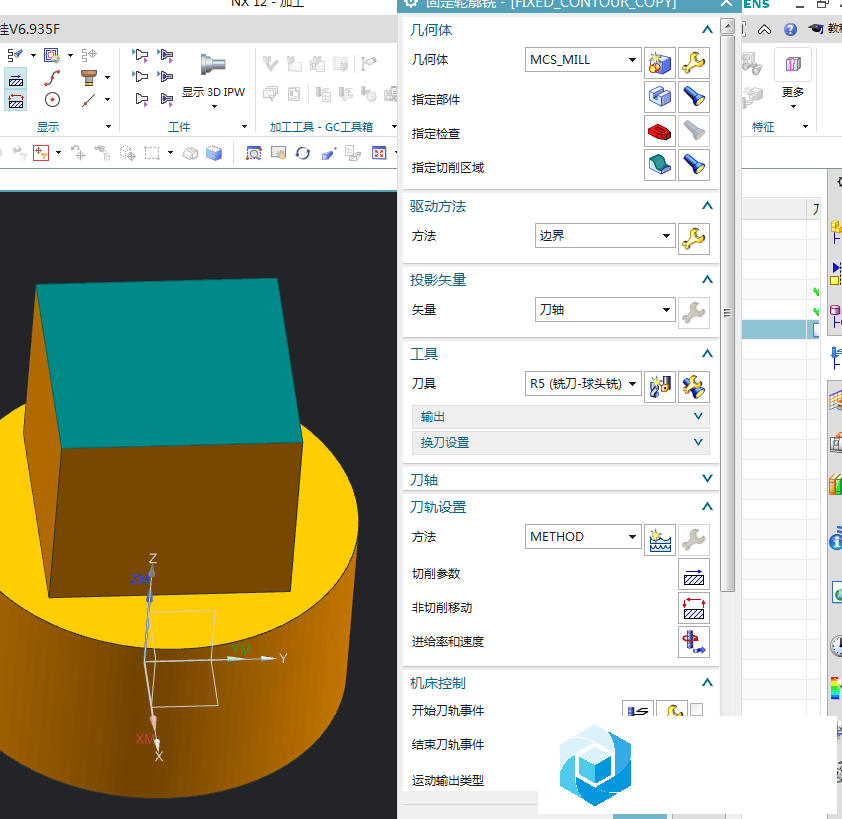The height and width of the screenshot is (819, 842).
Task: Collapse the 工具 section
Action: pos(707,353)
